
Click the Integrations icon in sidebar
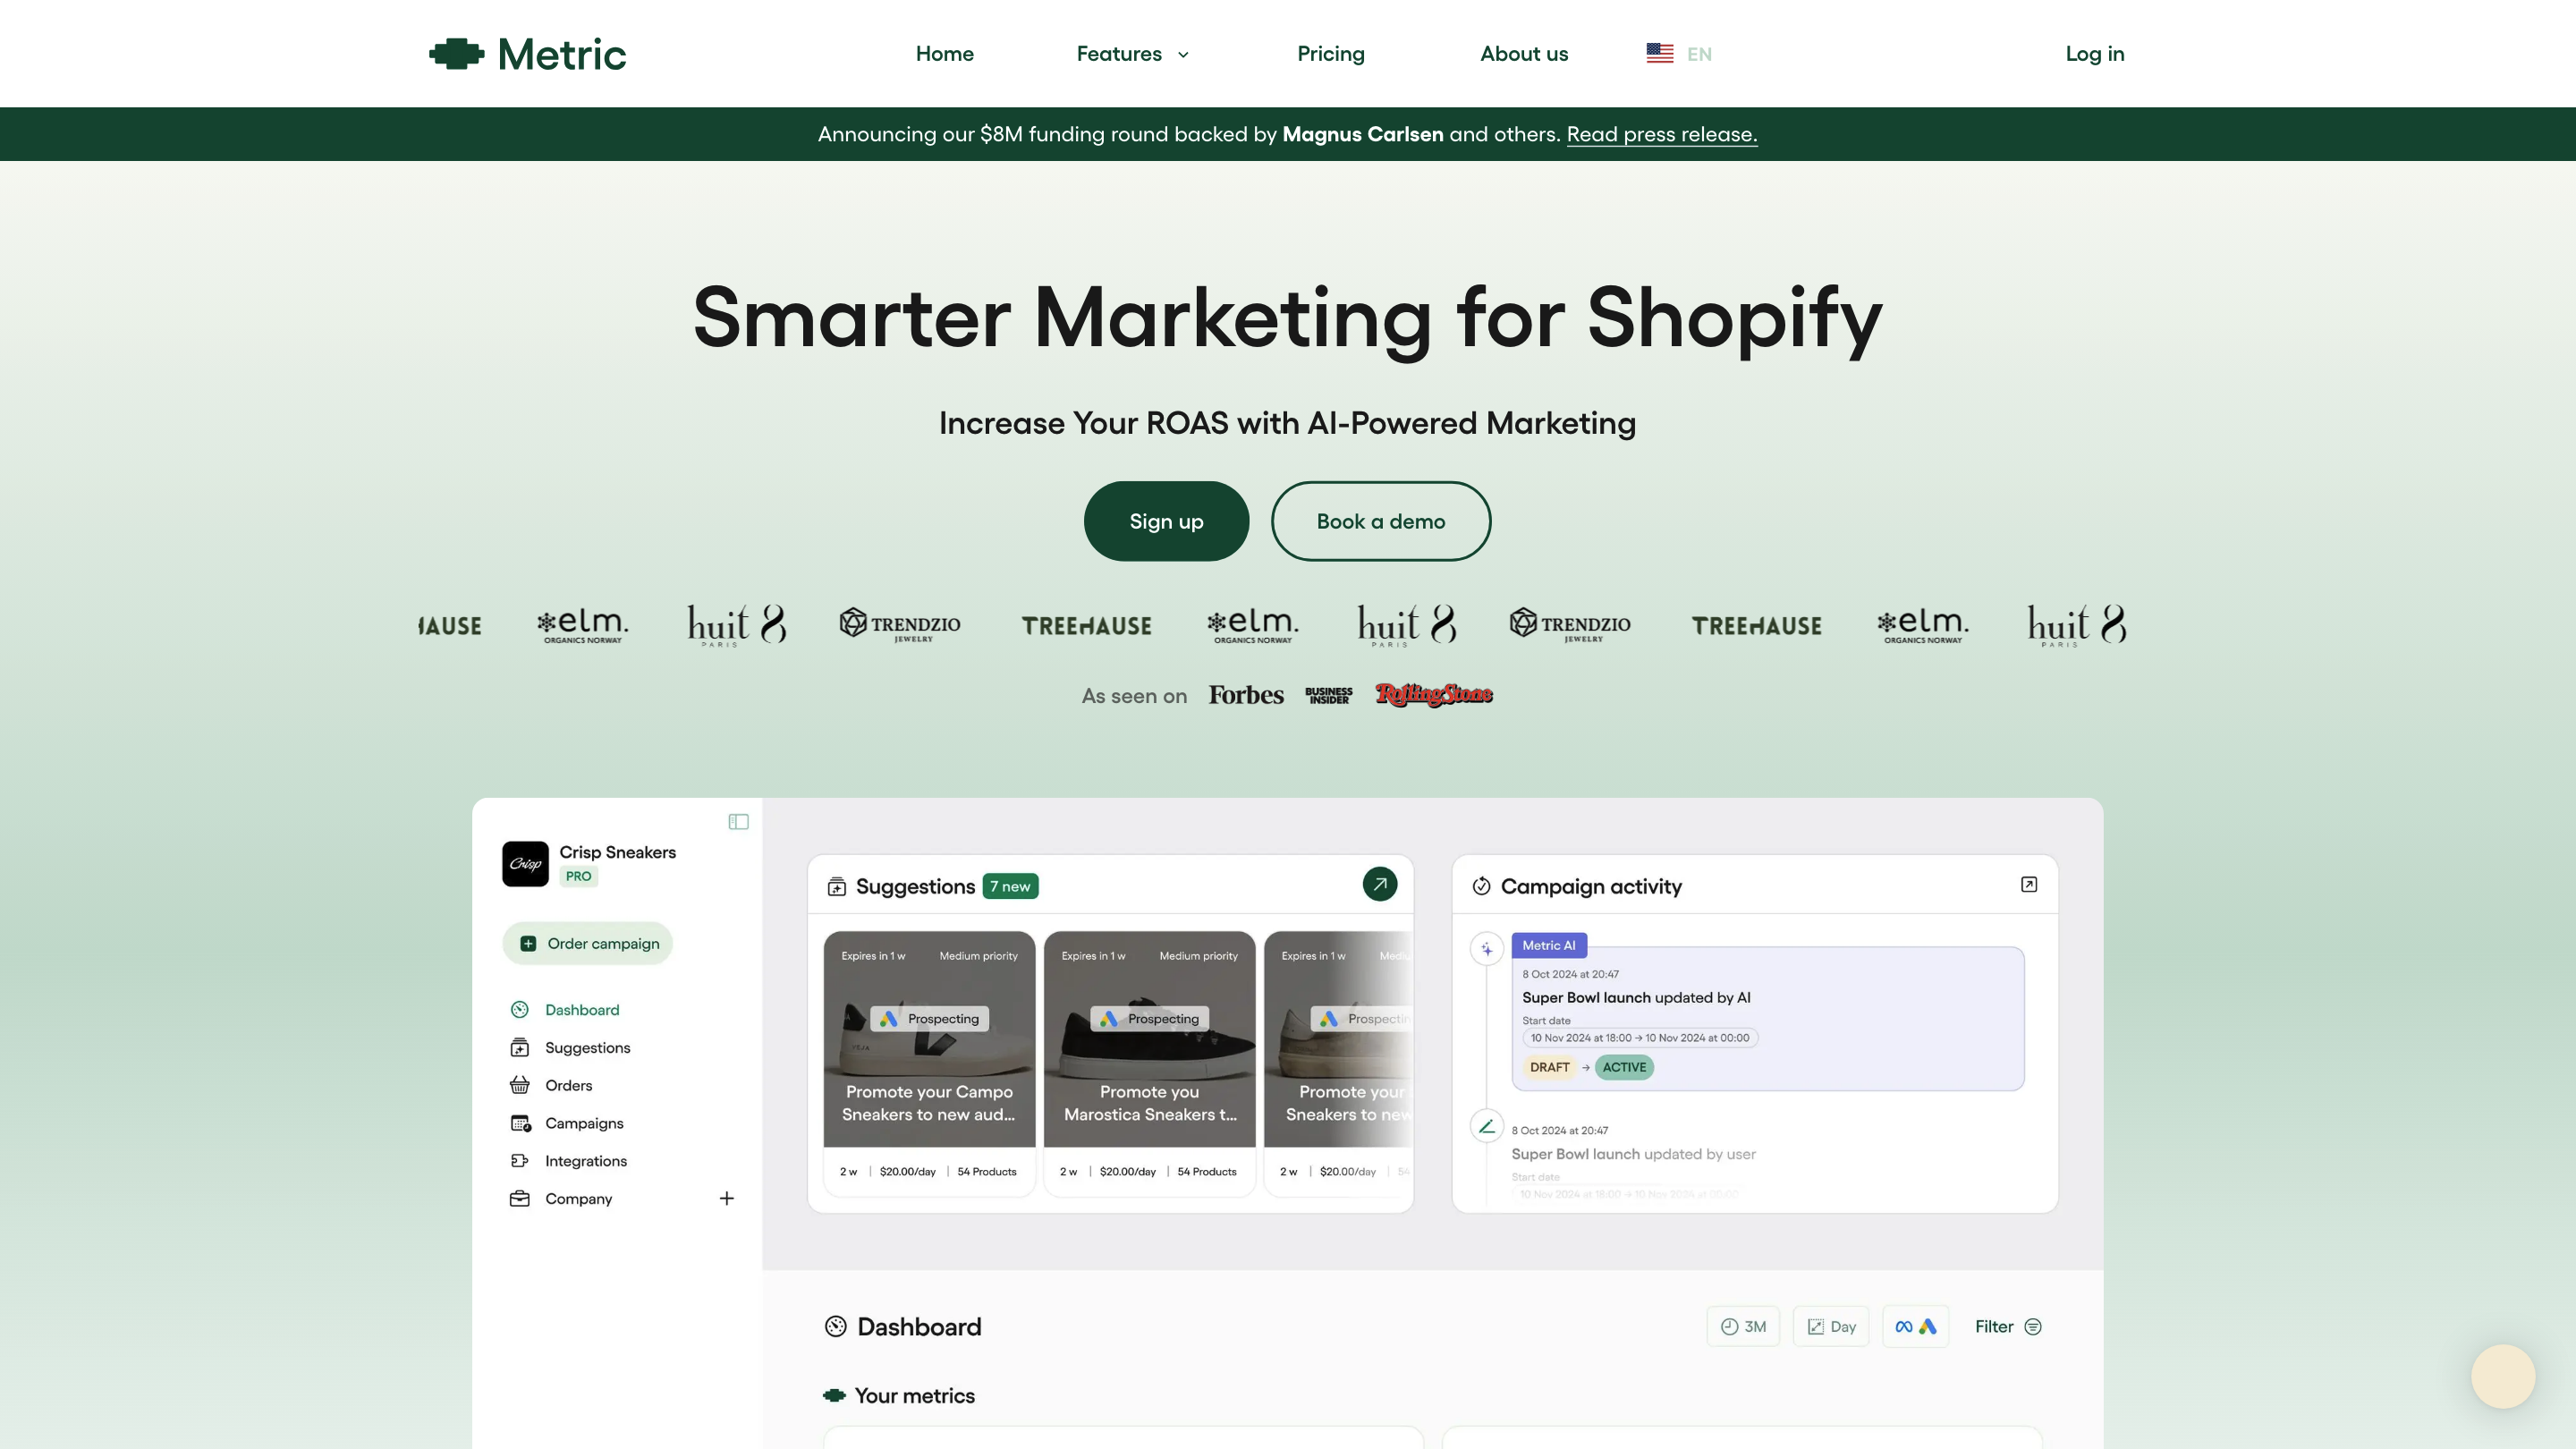click(x=519, y=1161)
